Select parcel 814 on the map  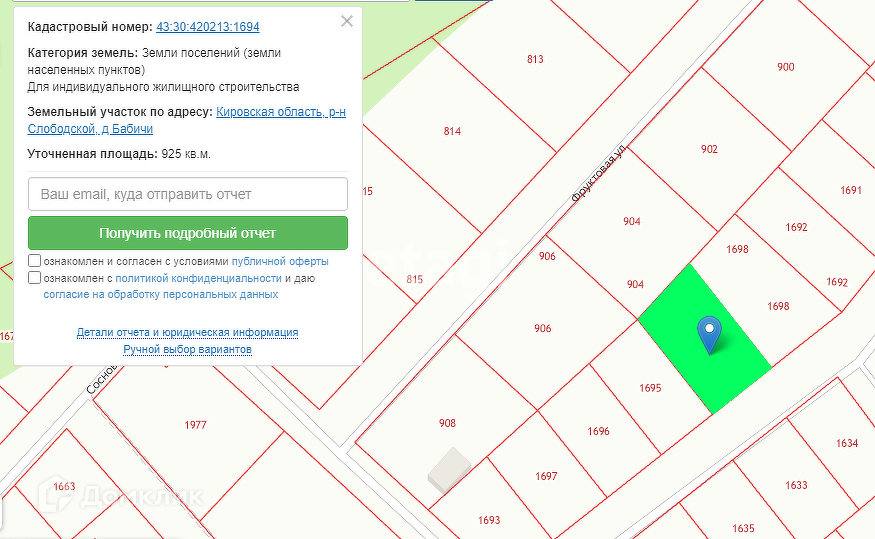[x=452, y=131]
